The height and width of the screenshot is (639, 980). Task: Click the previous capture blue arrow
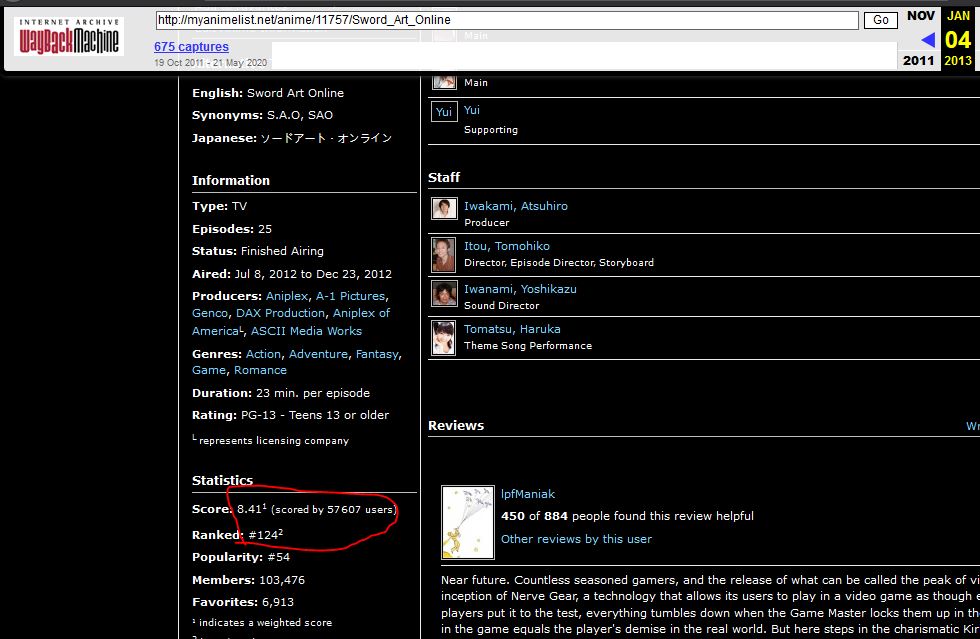click(x=927, y=40)
